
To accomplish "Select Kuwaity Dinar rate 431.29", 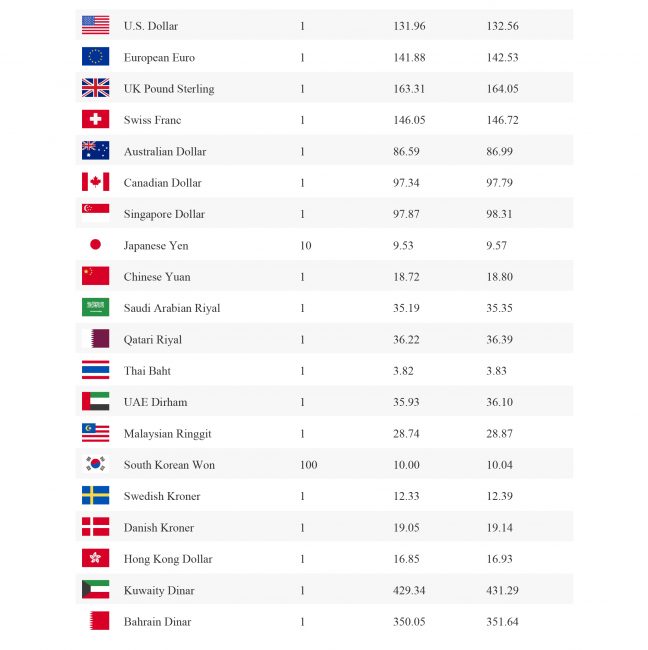I will (x=502, y=591).
